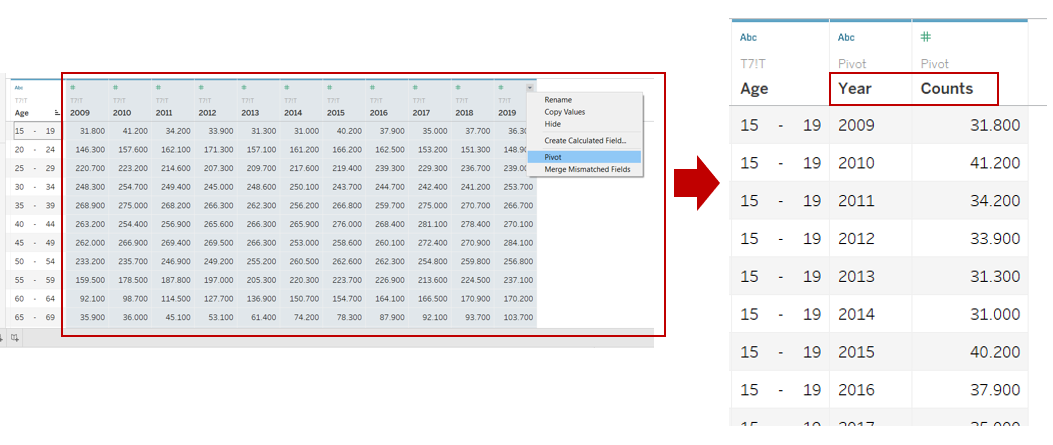Screen dimensions: 1053x445
Task: Open Create Calculated Field... menu option
Action: [584, 140]
